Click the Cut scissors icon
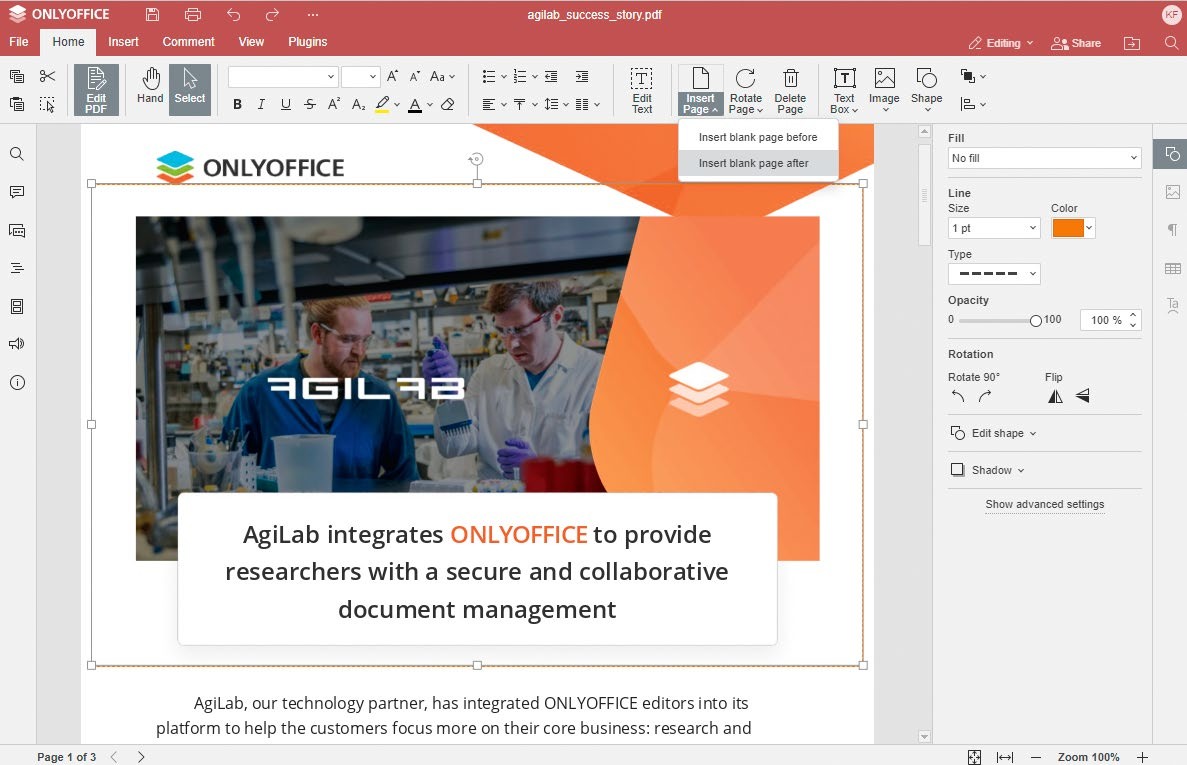This screenshot has width=1187, height=765. pos(47,76)
